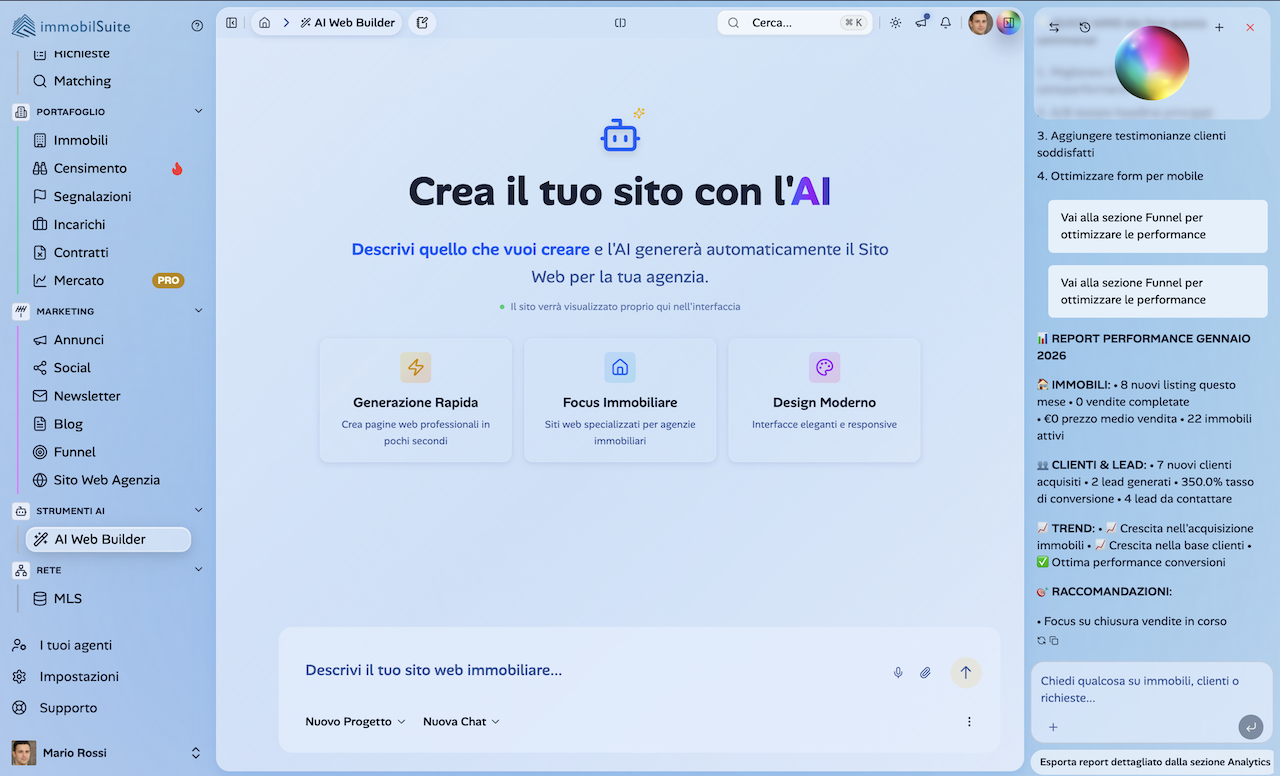The height and width of the screenshot is (776, 1280).
Task: Click the attachment paperclip in the prompt bar
Action: coord(925,672)
